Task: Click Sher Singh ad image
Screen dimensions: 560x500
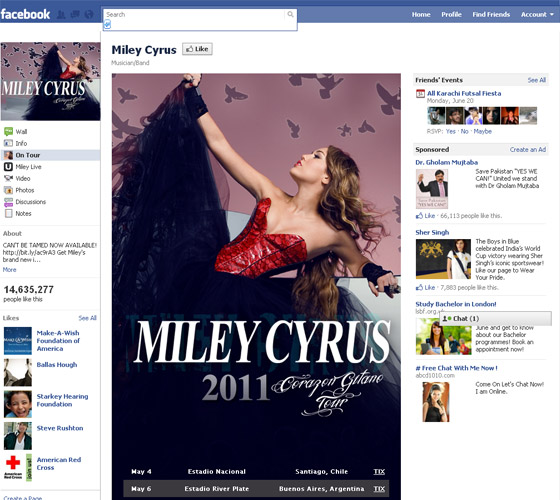Action: 443,259
